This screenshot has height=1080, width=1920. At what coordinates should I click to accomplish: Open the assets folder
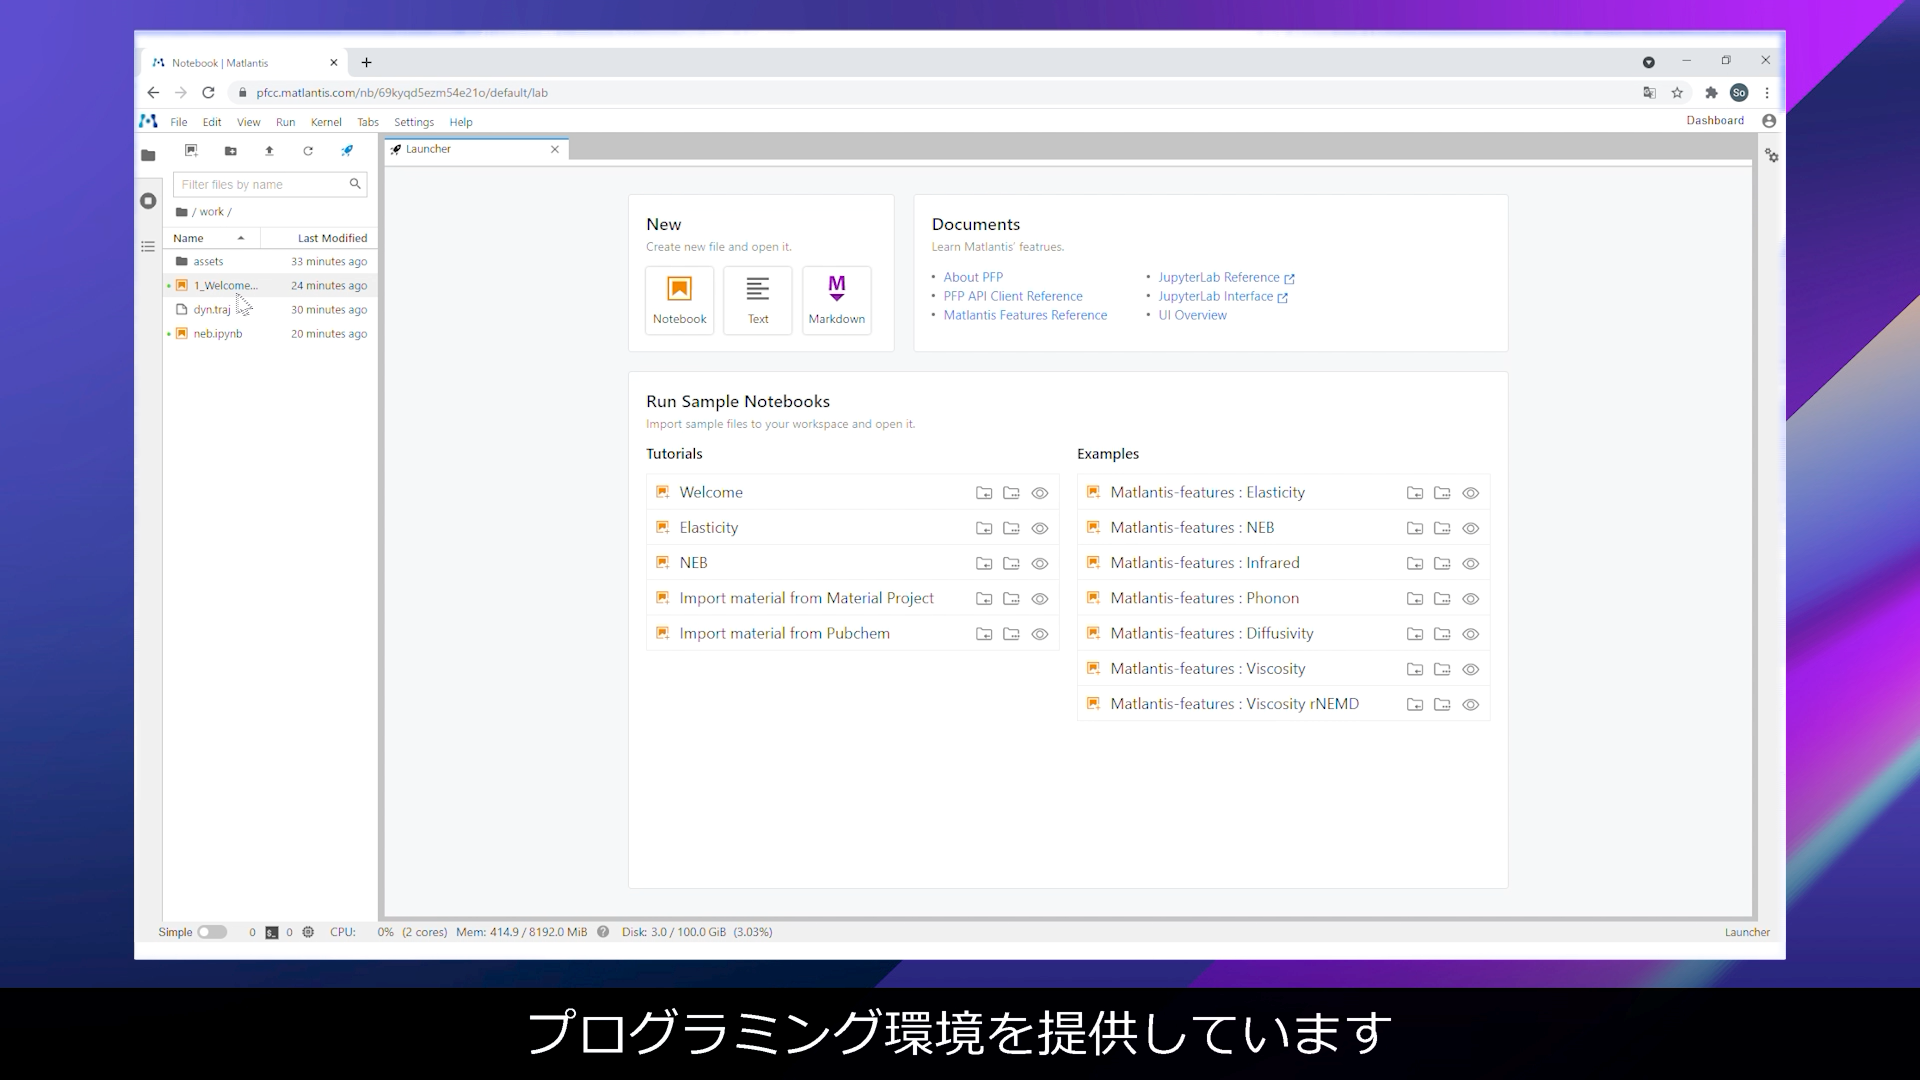[208, 261]
